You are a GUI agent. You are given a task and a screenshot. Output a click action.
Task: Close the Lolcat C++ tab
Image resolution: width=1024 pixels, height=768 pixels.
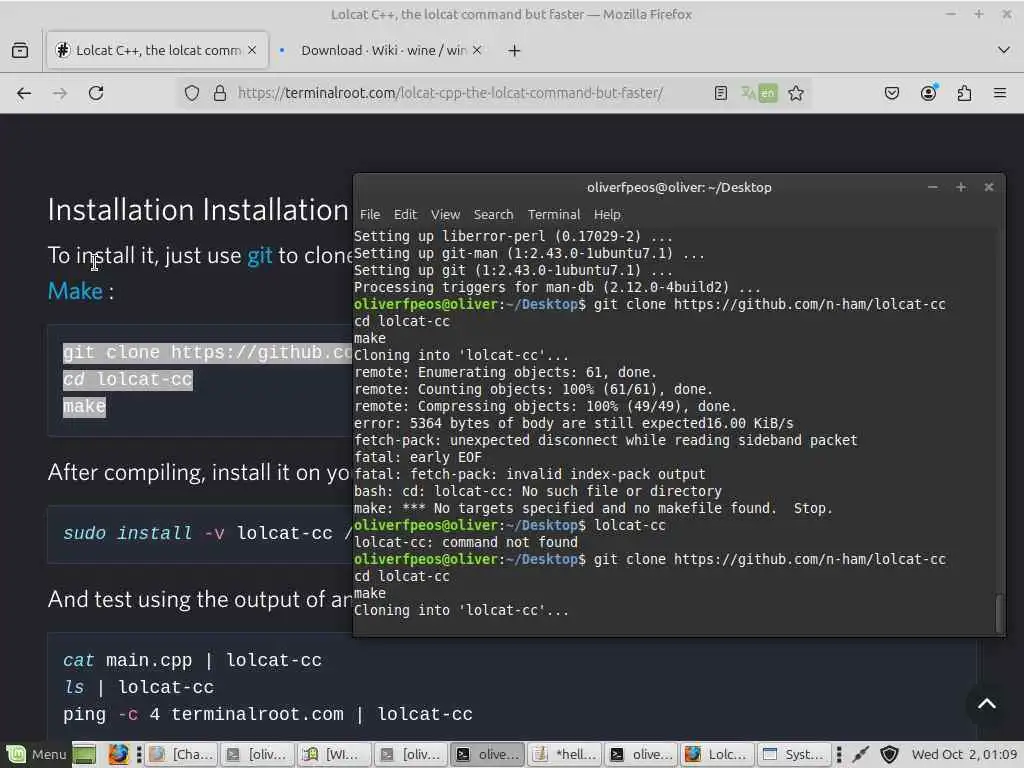[x=252, y=50]
